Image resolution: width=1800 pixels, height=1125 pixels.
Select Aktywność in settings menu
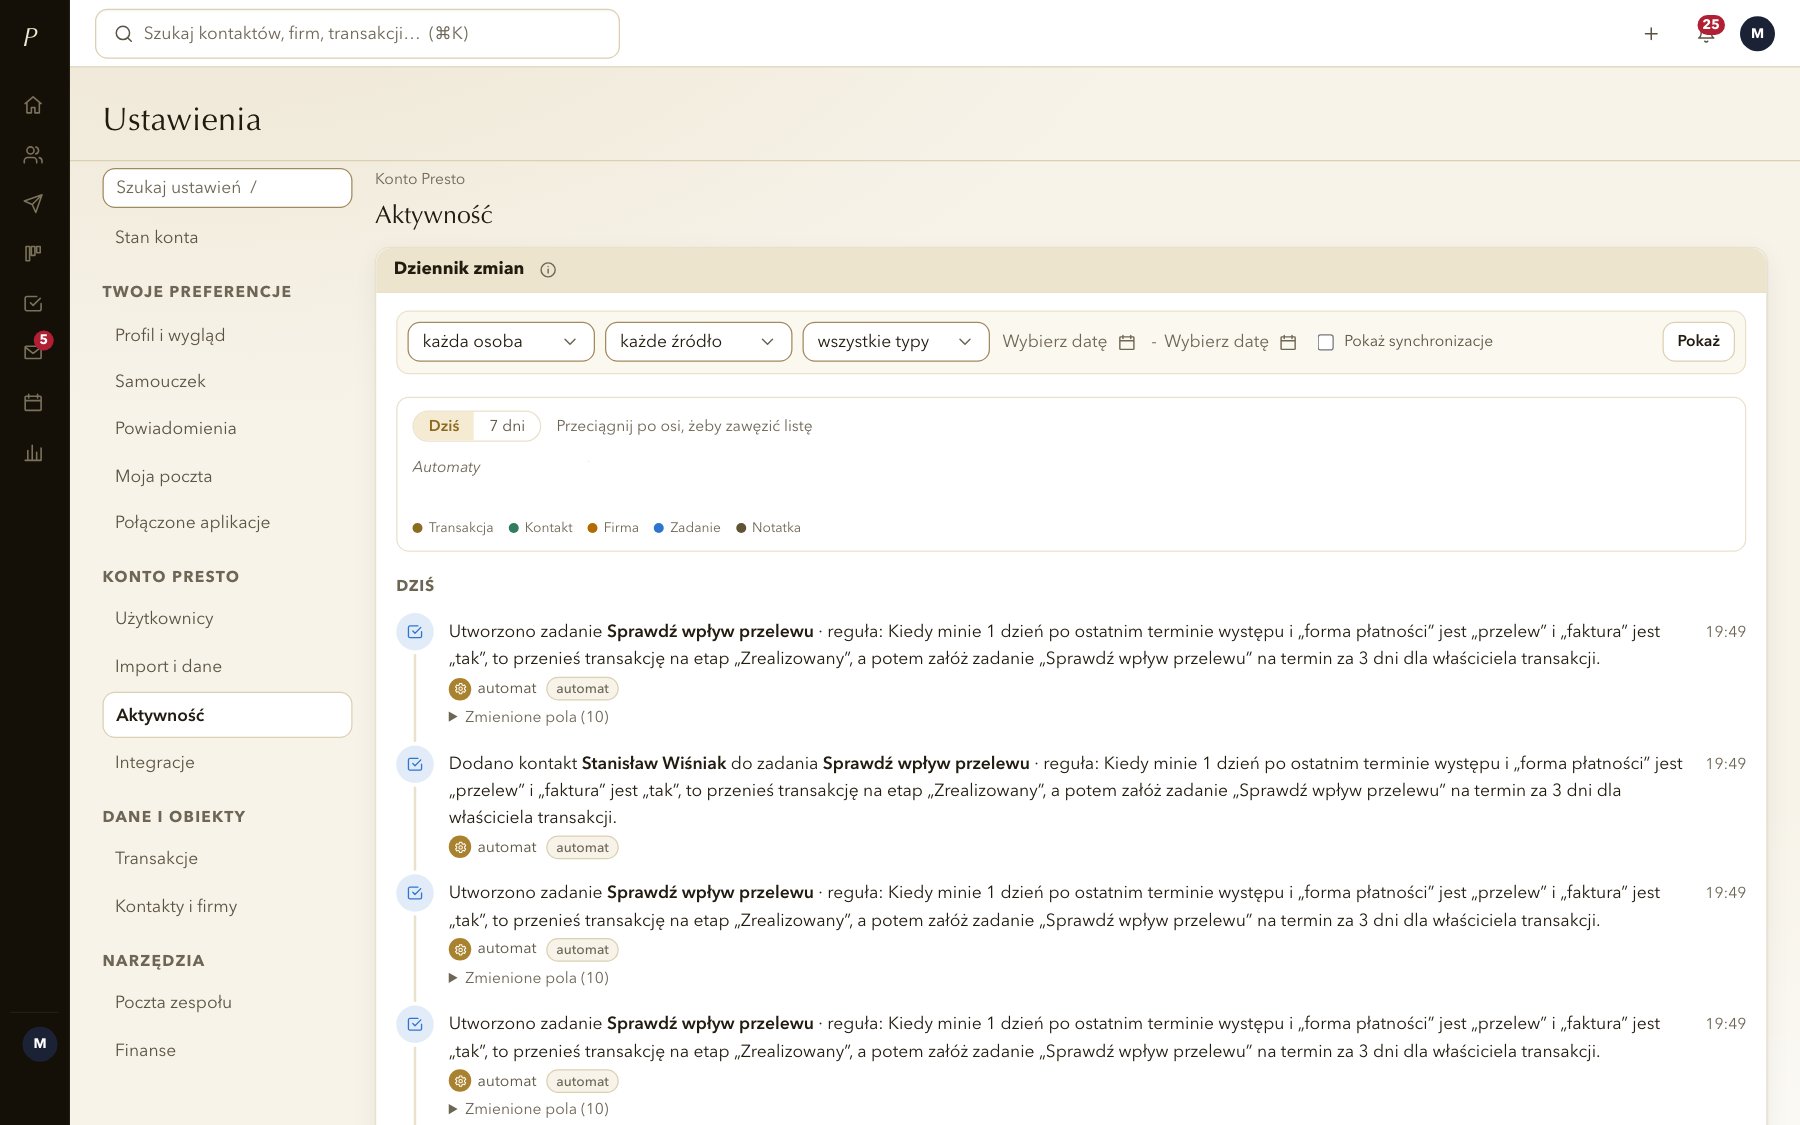[227, 715]
